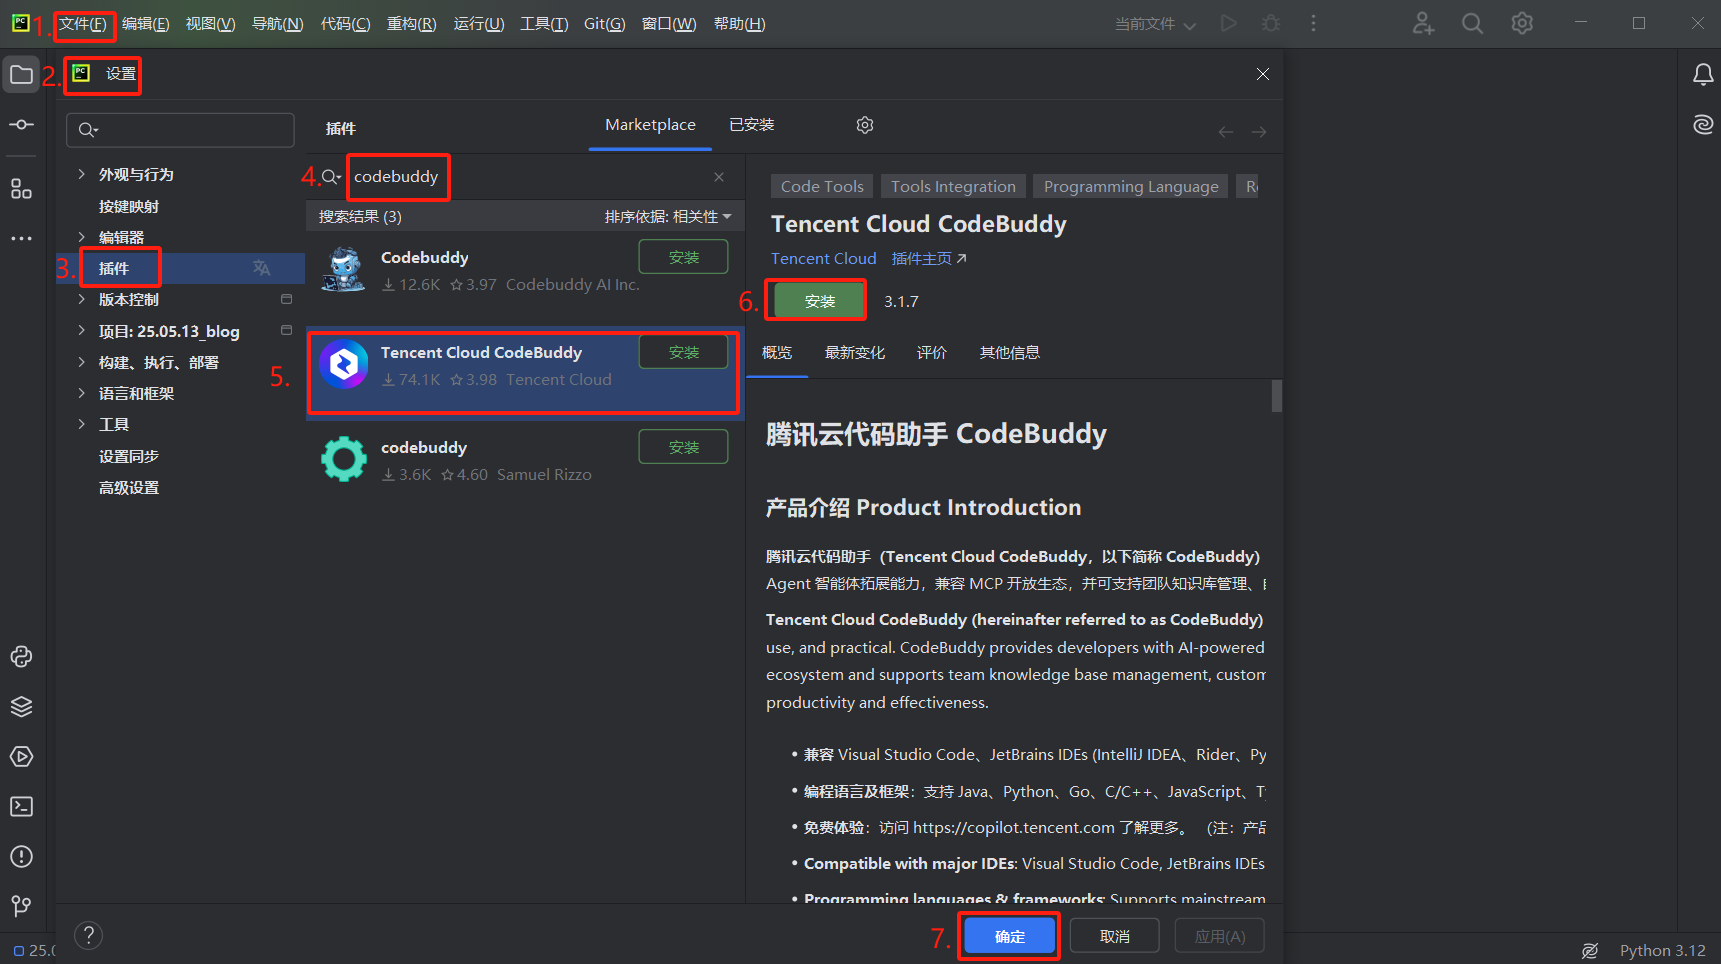Click the Code Tools tag

[x=822, y=187]
